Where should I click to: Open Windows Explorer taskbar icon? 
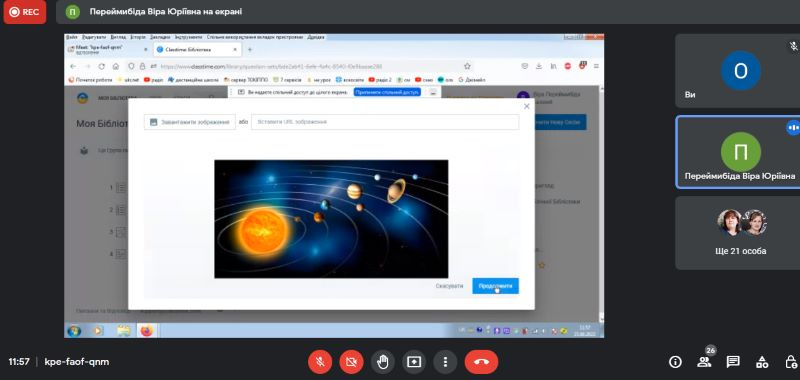point(123,331)
